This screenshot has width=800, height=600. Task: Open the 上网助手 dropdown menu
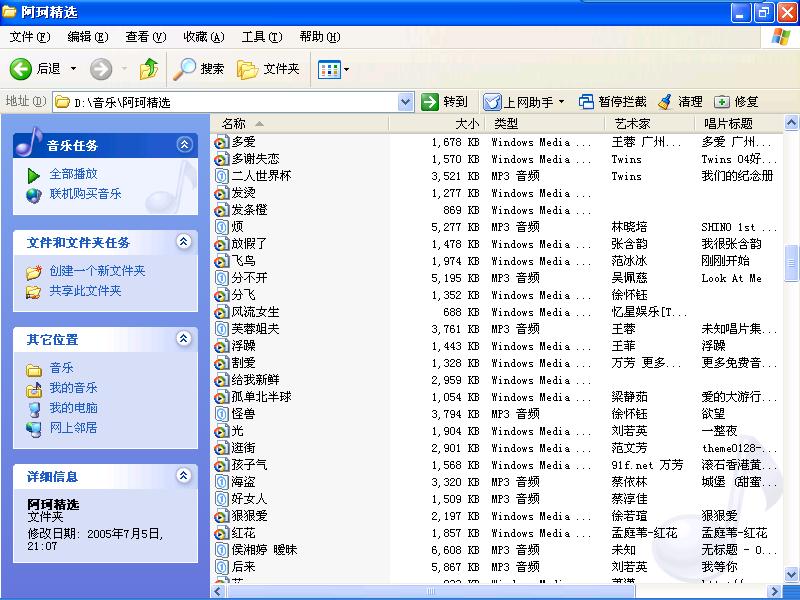pos(561,101)
